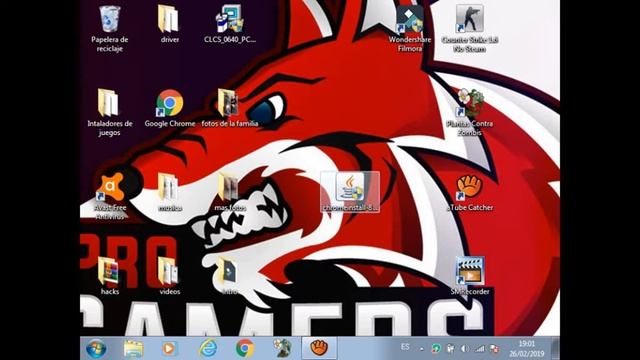
Task: Select the Google Chrome desktop shortcut
Action: (169, 108)
